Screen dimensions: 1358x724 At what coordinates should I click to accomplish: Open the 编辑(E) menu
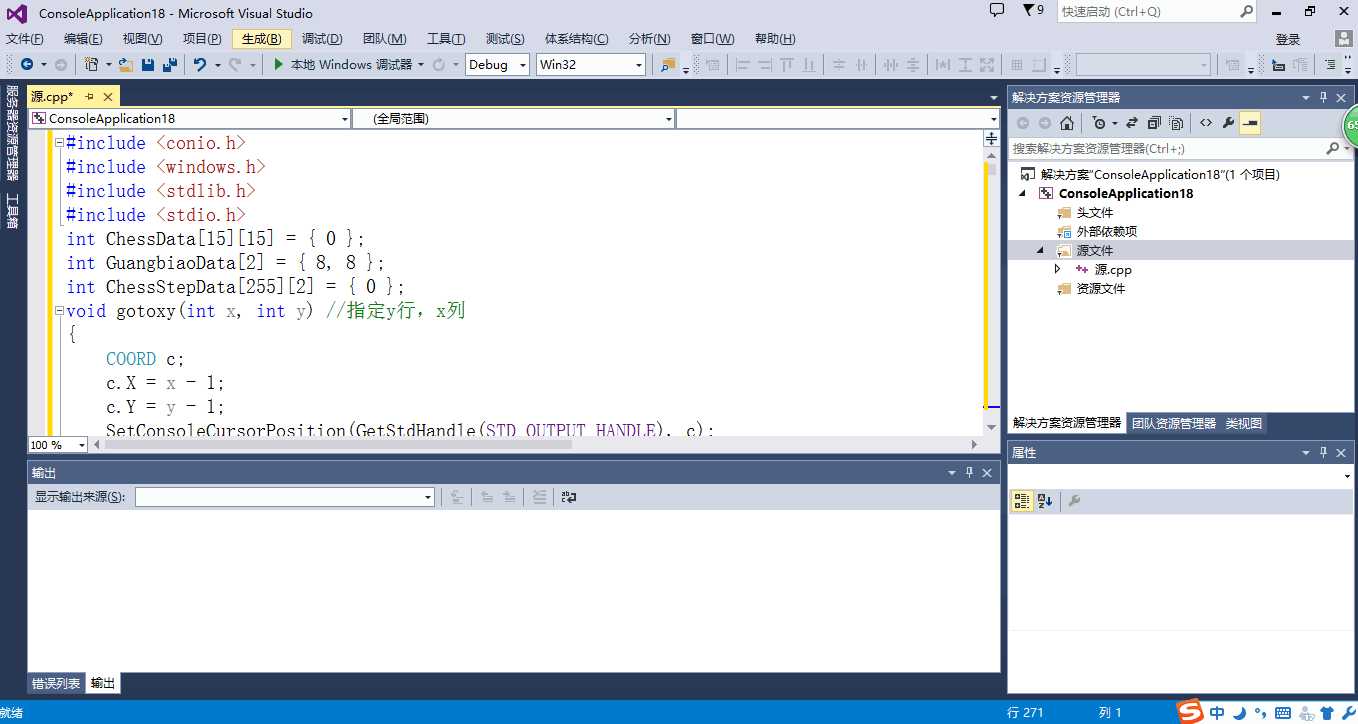(83, 39)
